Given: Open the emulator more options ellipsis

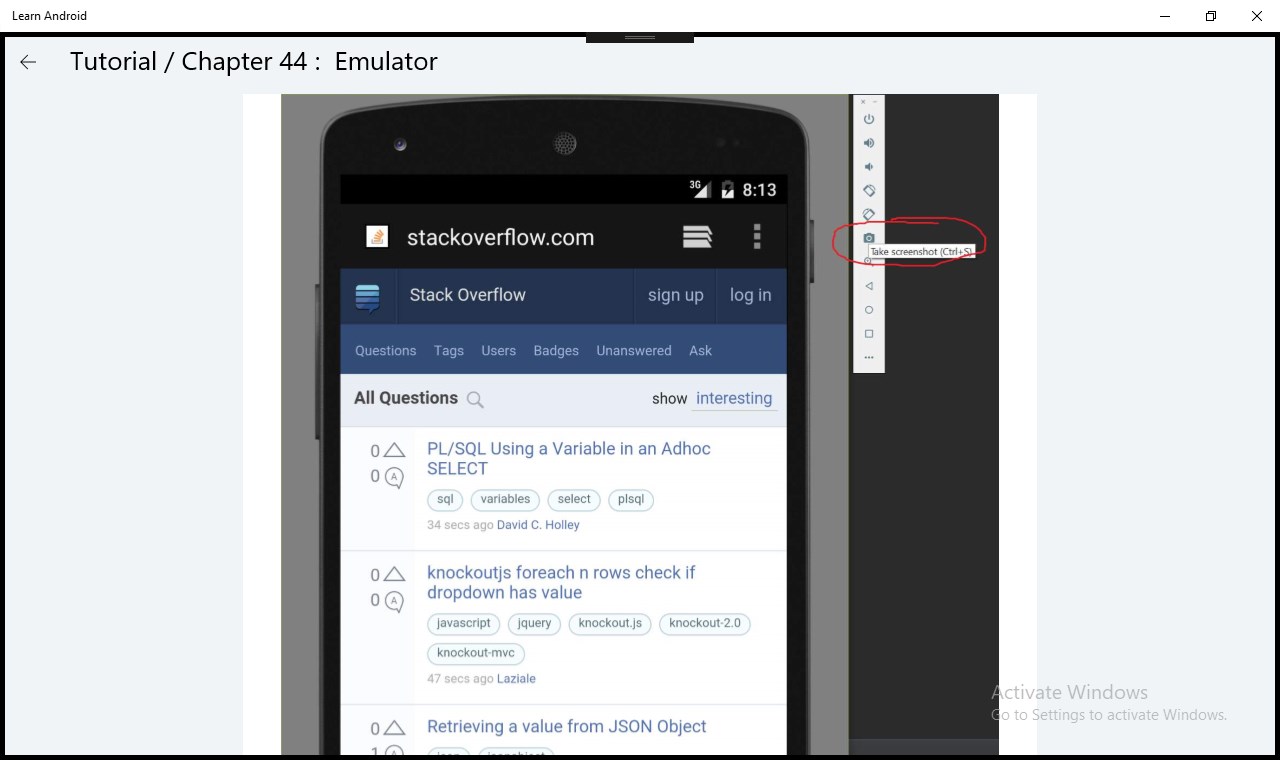Looking at the screenshot, I should (869, 357).
